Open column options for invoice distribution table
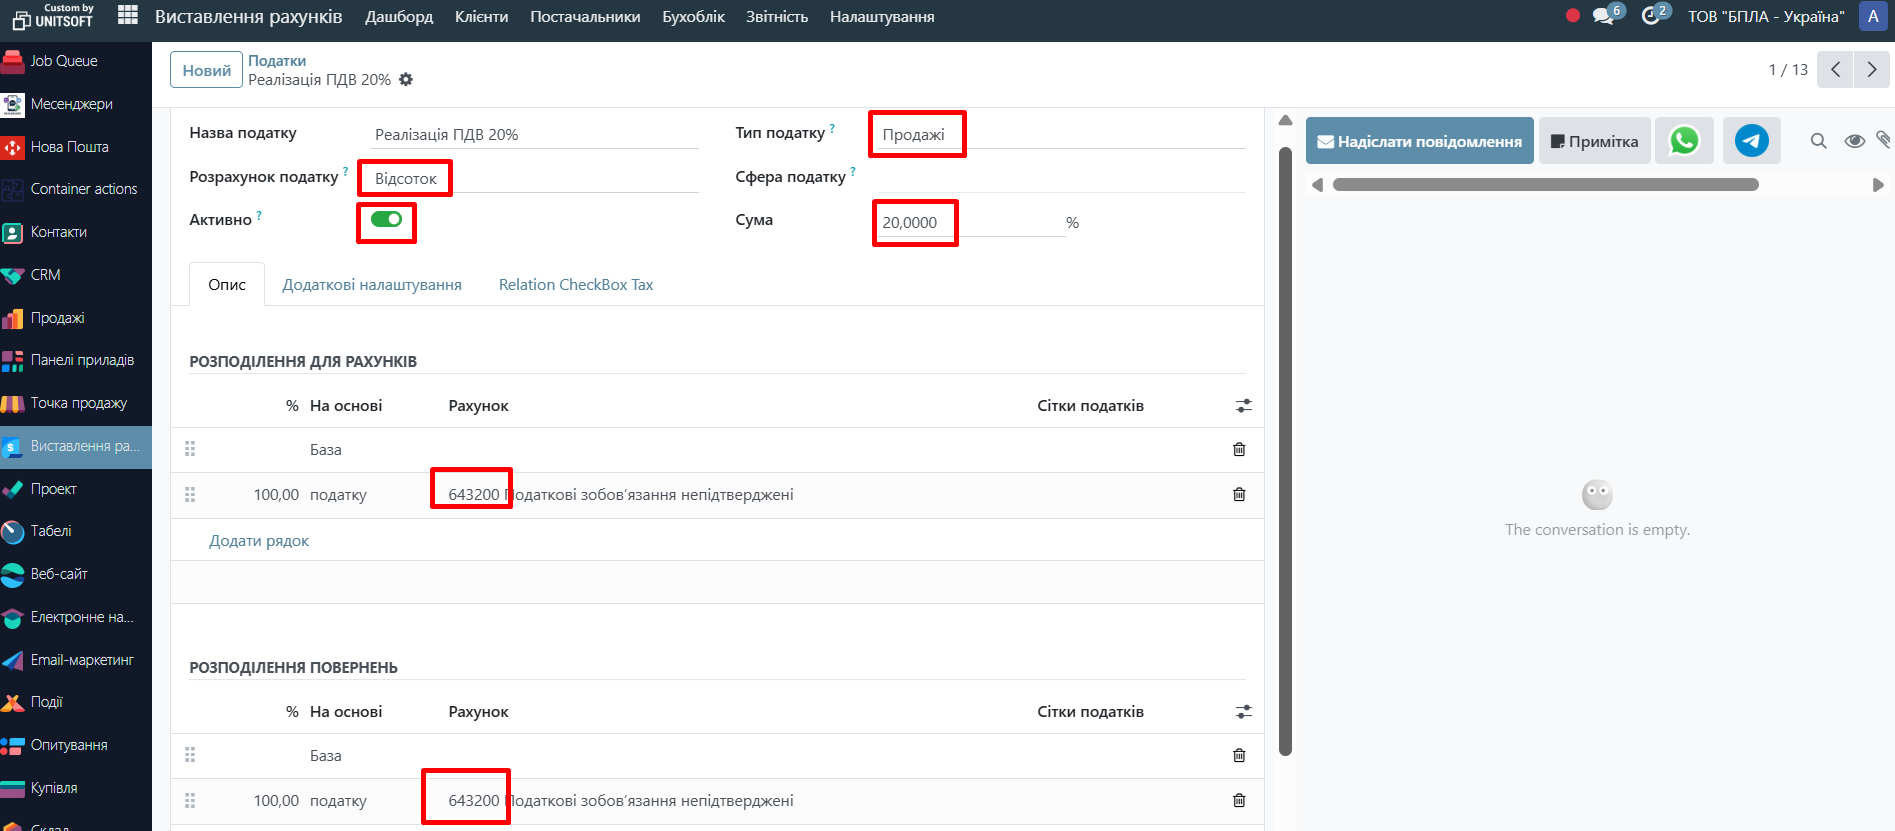1895x831 pixels. pos(1243,406)
